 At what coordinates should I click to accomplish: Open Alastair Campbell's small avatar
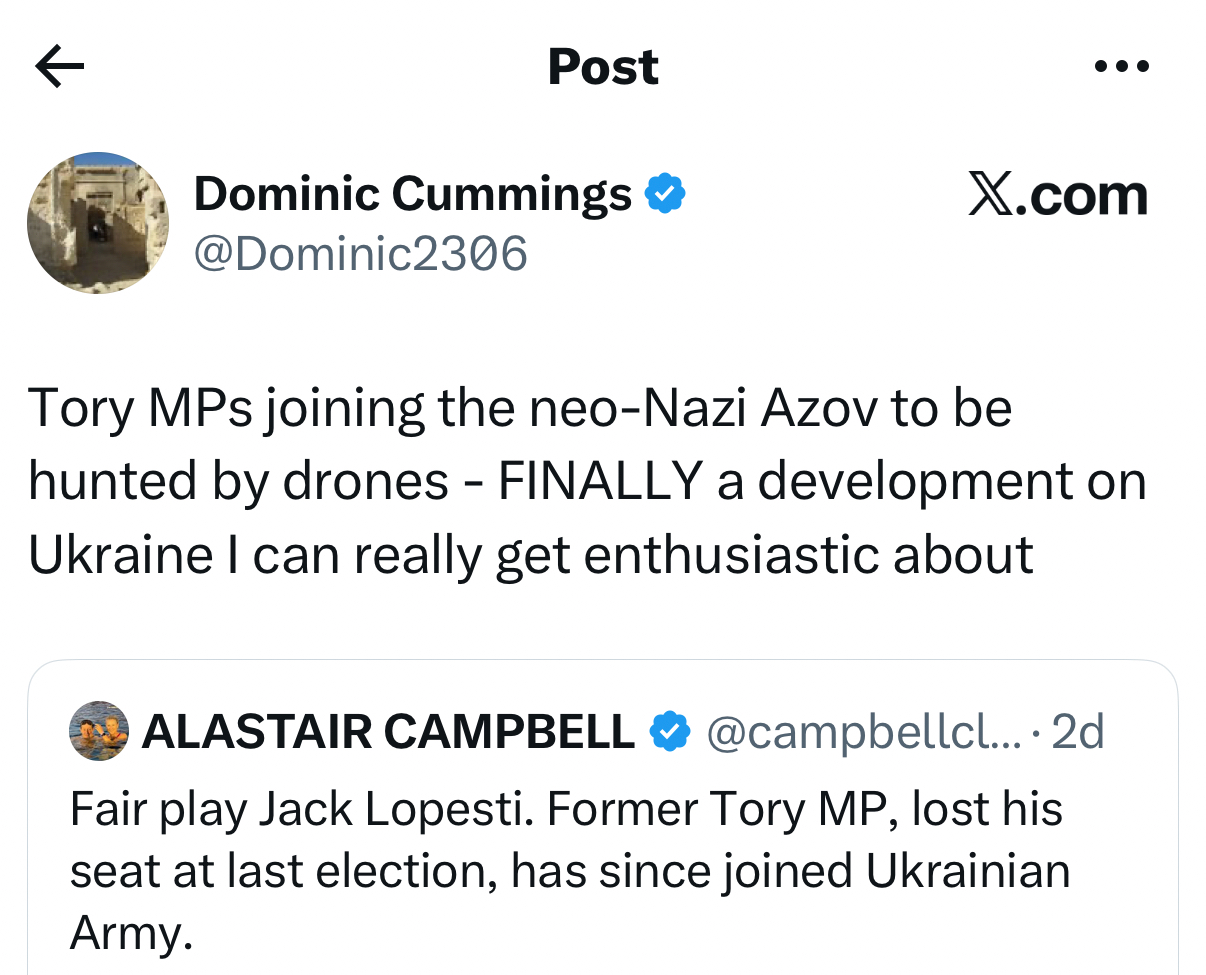(x=99, y=731)
